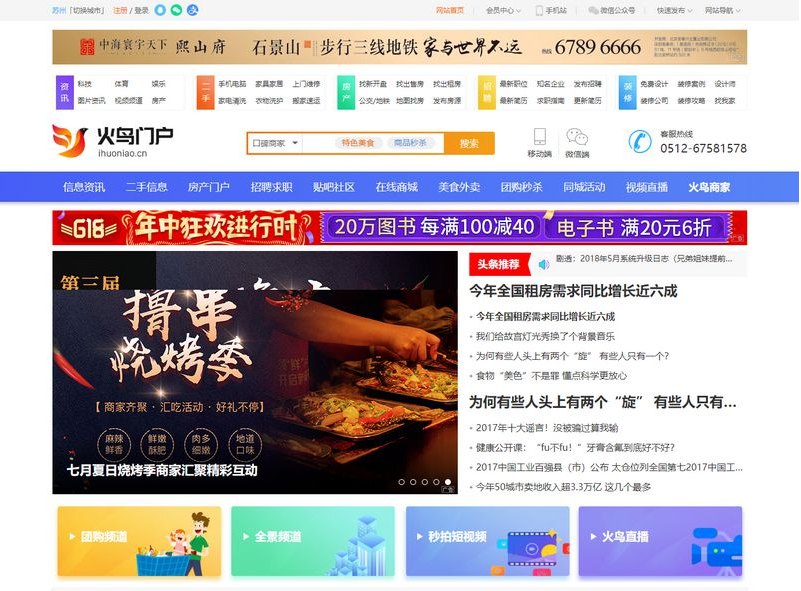
Task: Expand the 快速发布 dropdown
Action: 674,10
